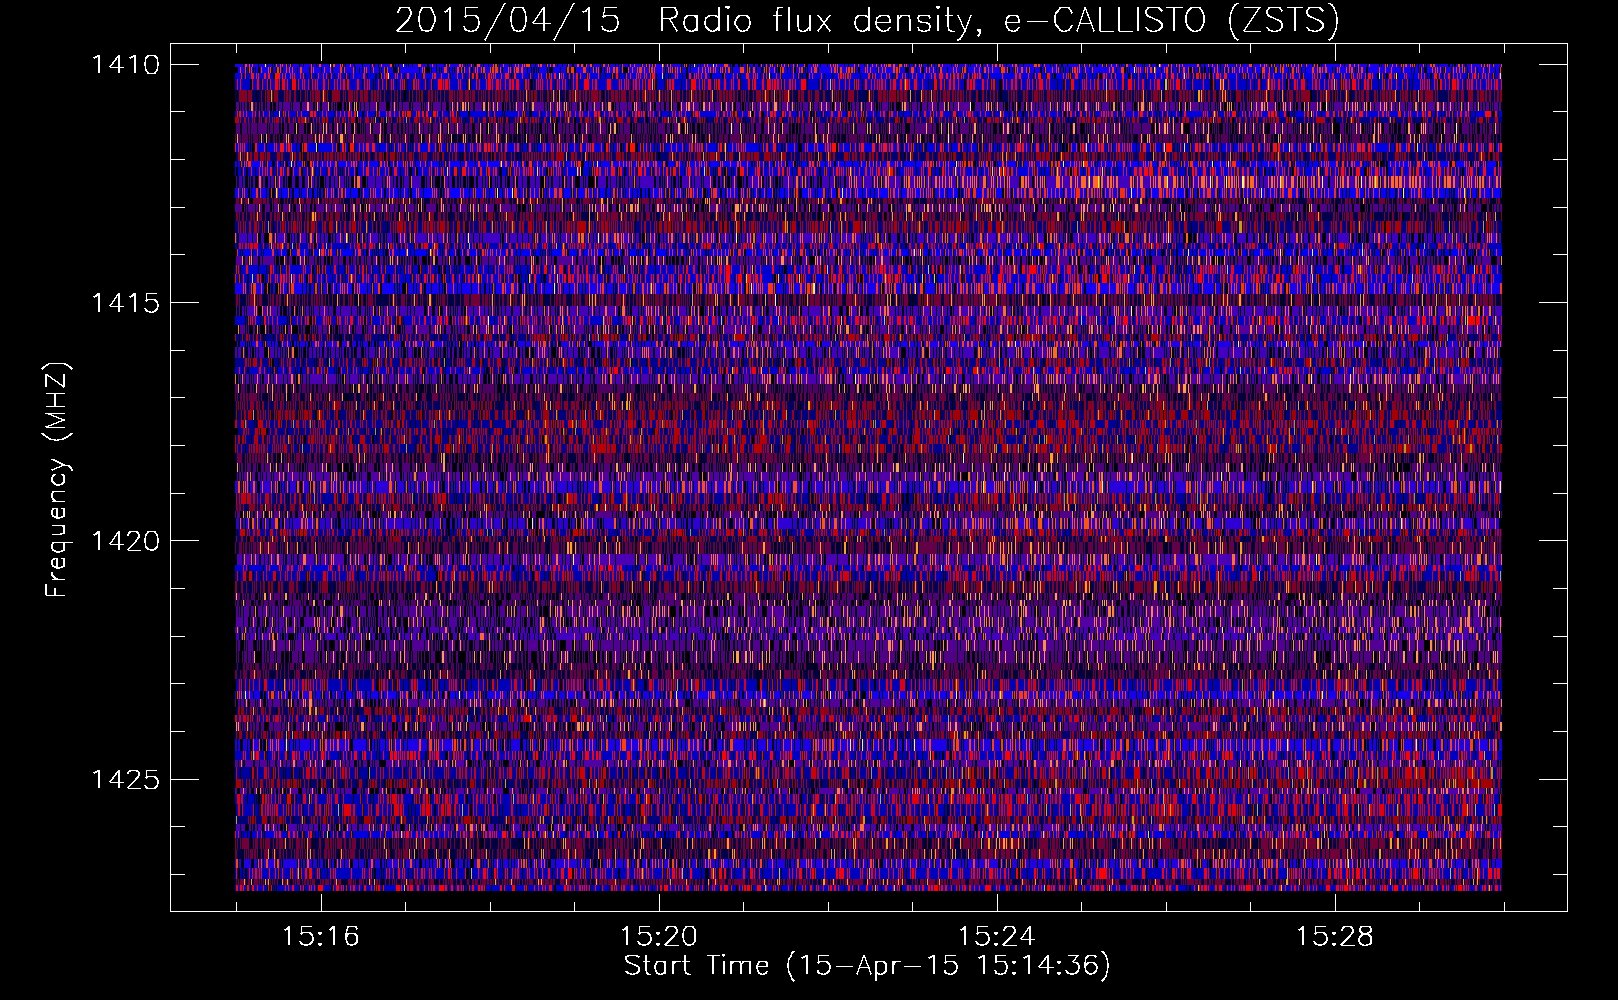Click the 1415 frequency tick label
This screenshot has width=1618, height=1000.
[x=125, y=303]
